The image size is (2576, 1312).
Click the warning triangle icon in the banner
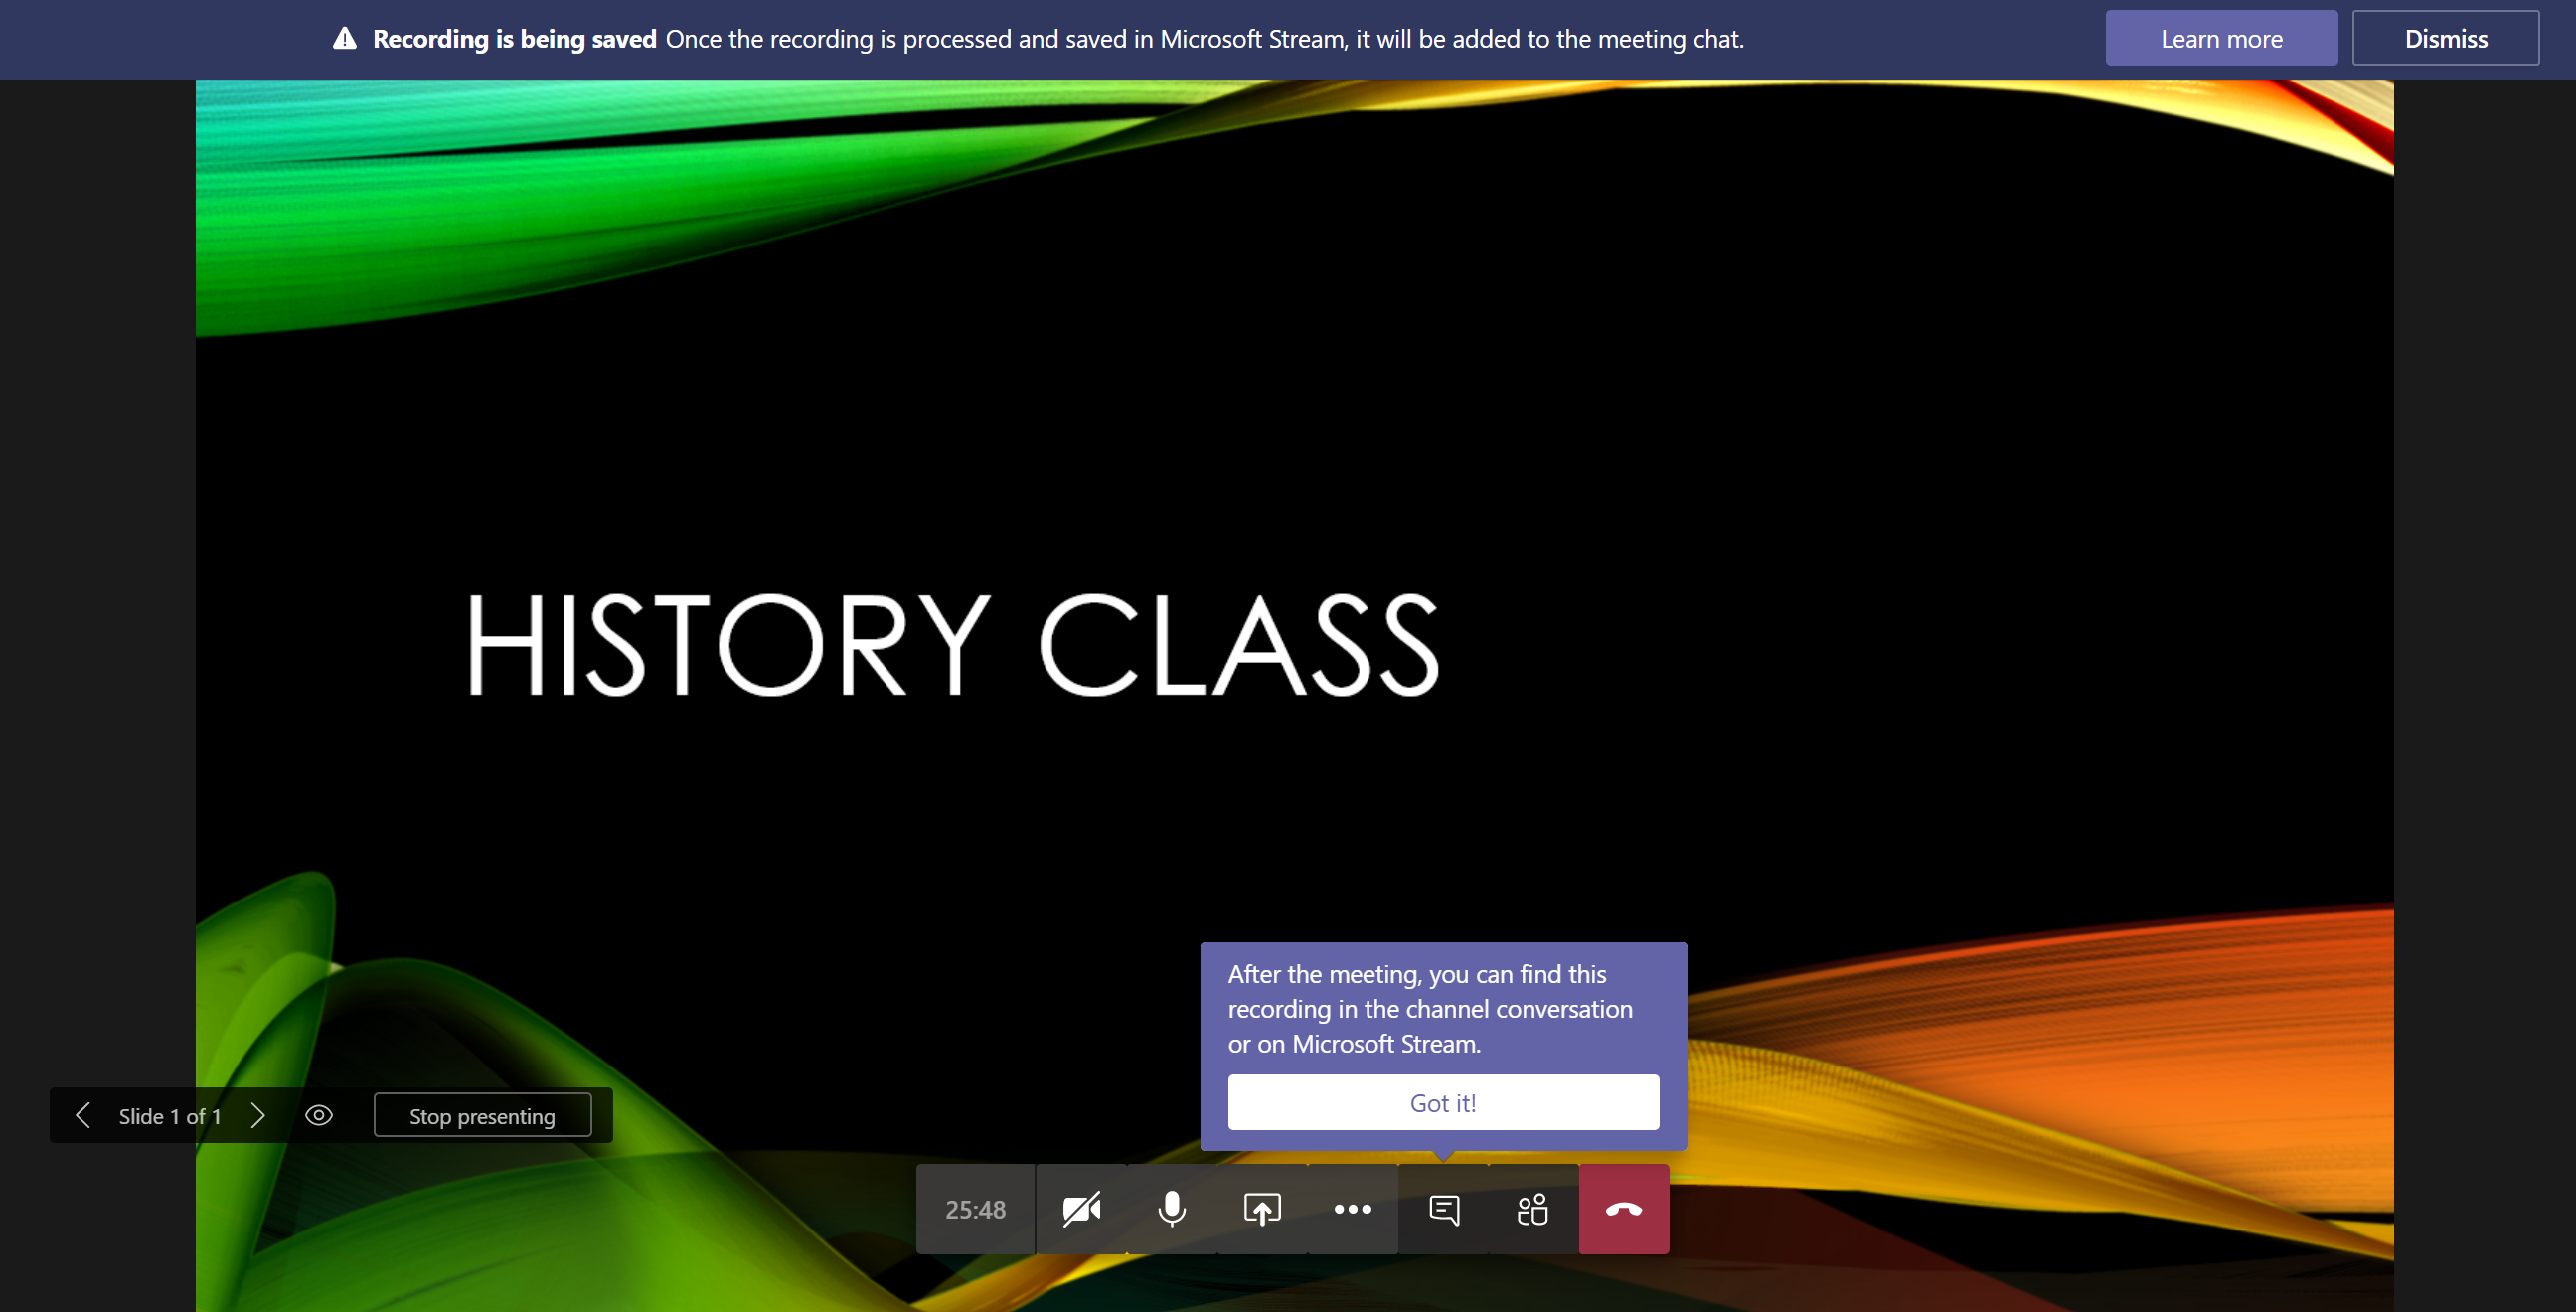pyautogui.click(x=345, y=39)
